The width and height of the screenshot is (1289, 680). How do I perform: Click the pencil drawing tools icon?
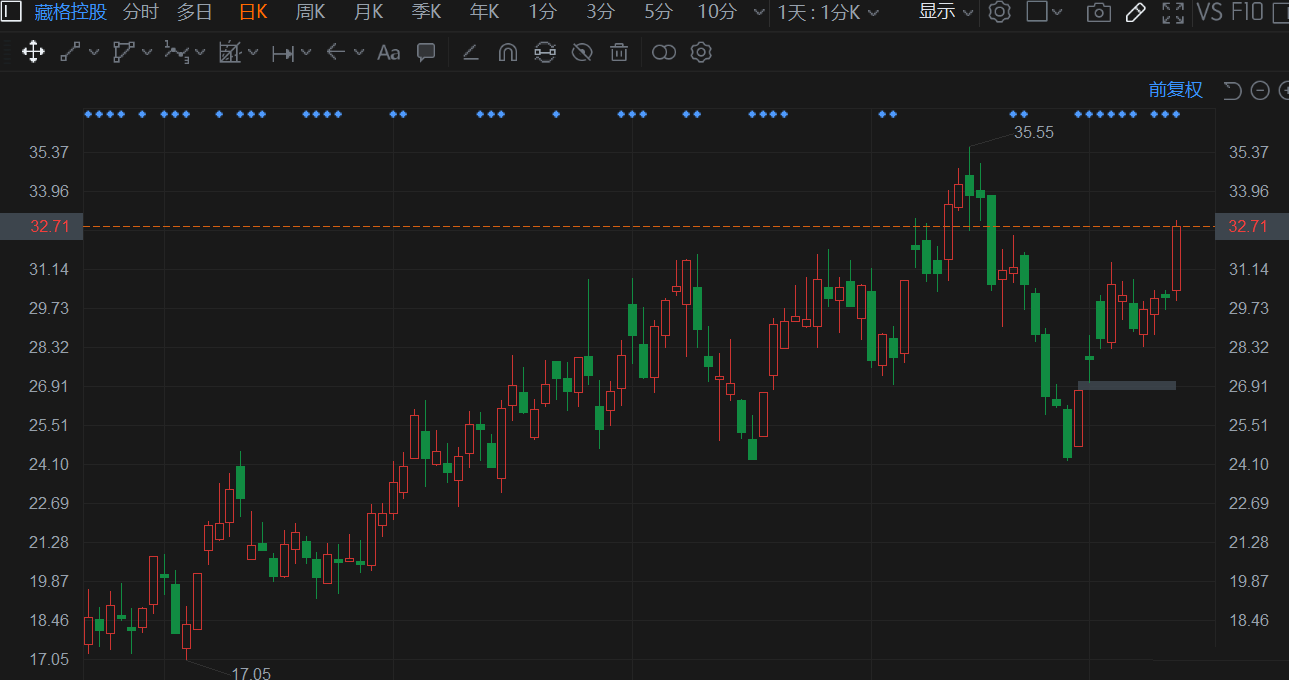pyautogui.click(x=1135, y=13)
